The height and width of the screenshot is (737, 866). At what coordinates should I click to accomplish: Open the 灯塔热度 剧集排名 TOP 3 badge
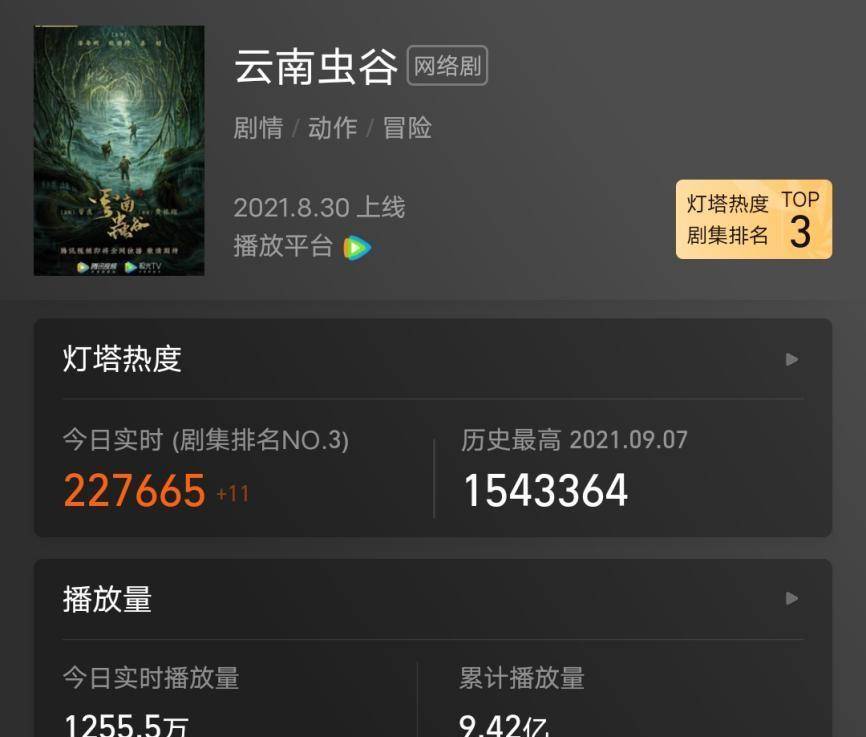pos(754,219)
